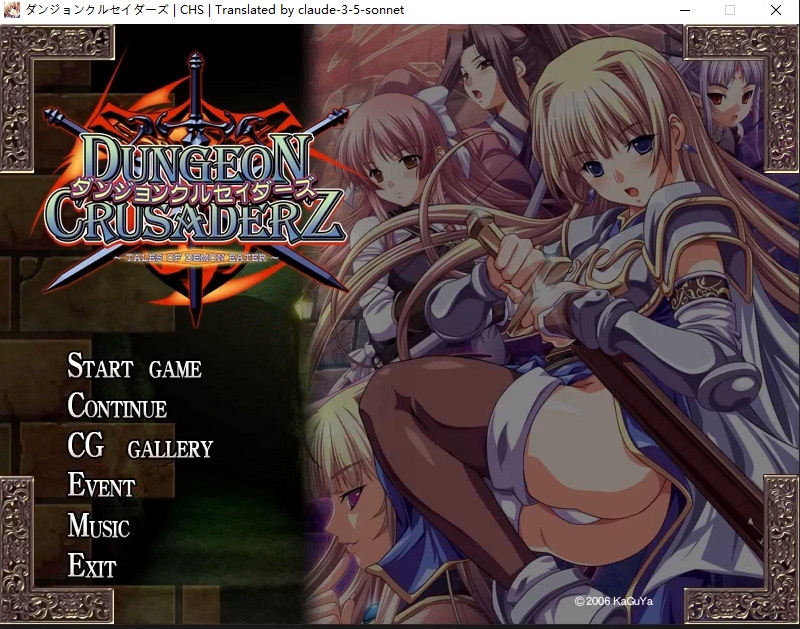Click the top-left ornate corner ornament
This screenshot has width=800, height=629.
pyautogui.click(x=55, y=62)
